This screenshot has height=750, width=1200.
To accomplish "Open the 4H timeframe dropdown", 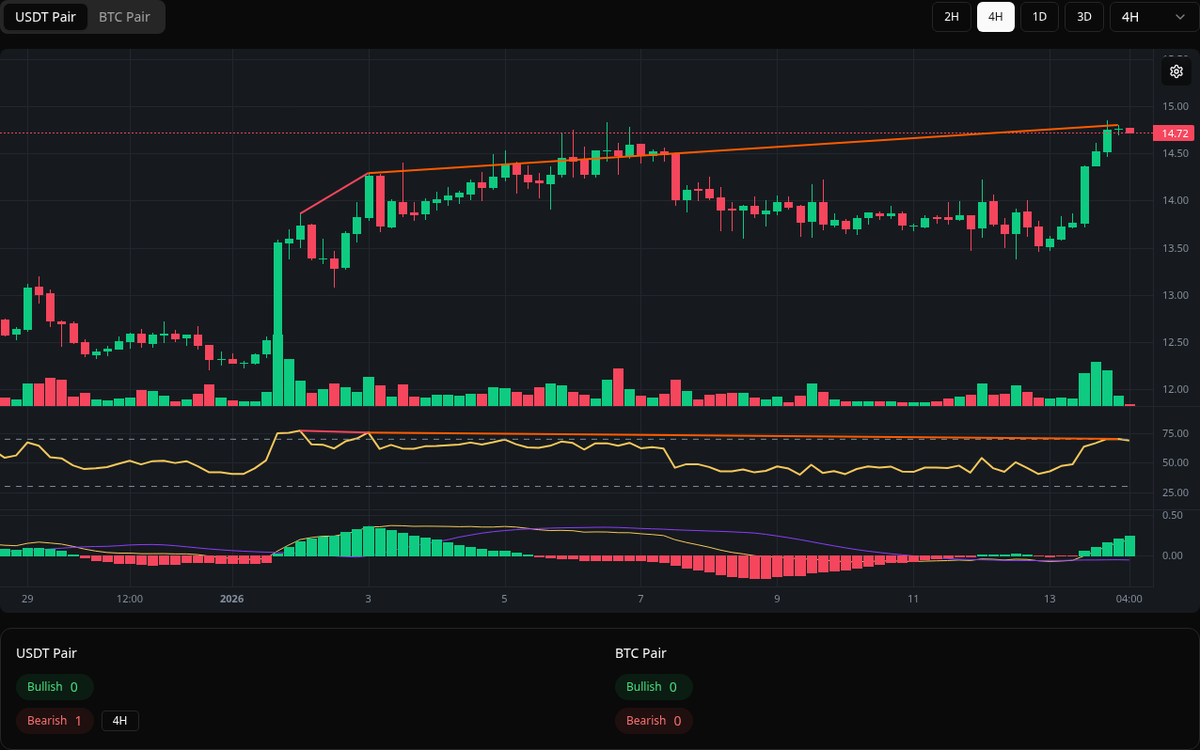I will coord(1150,16).
